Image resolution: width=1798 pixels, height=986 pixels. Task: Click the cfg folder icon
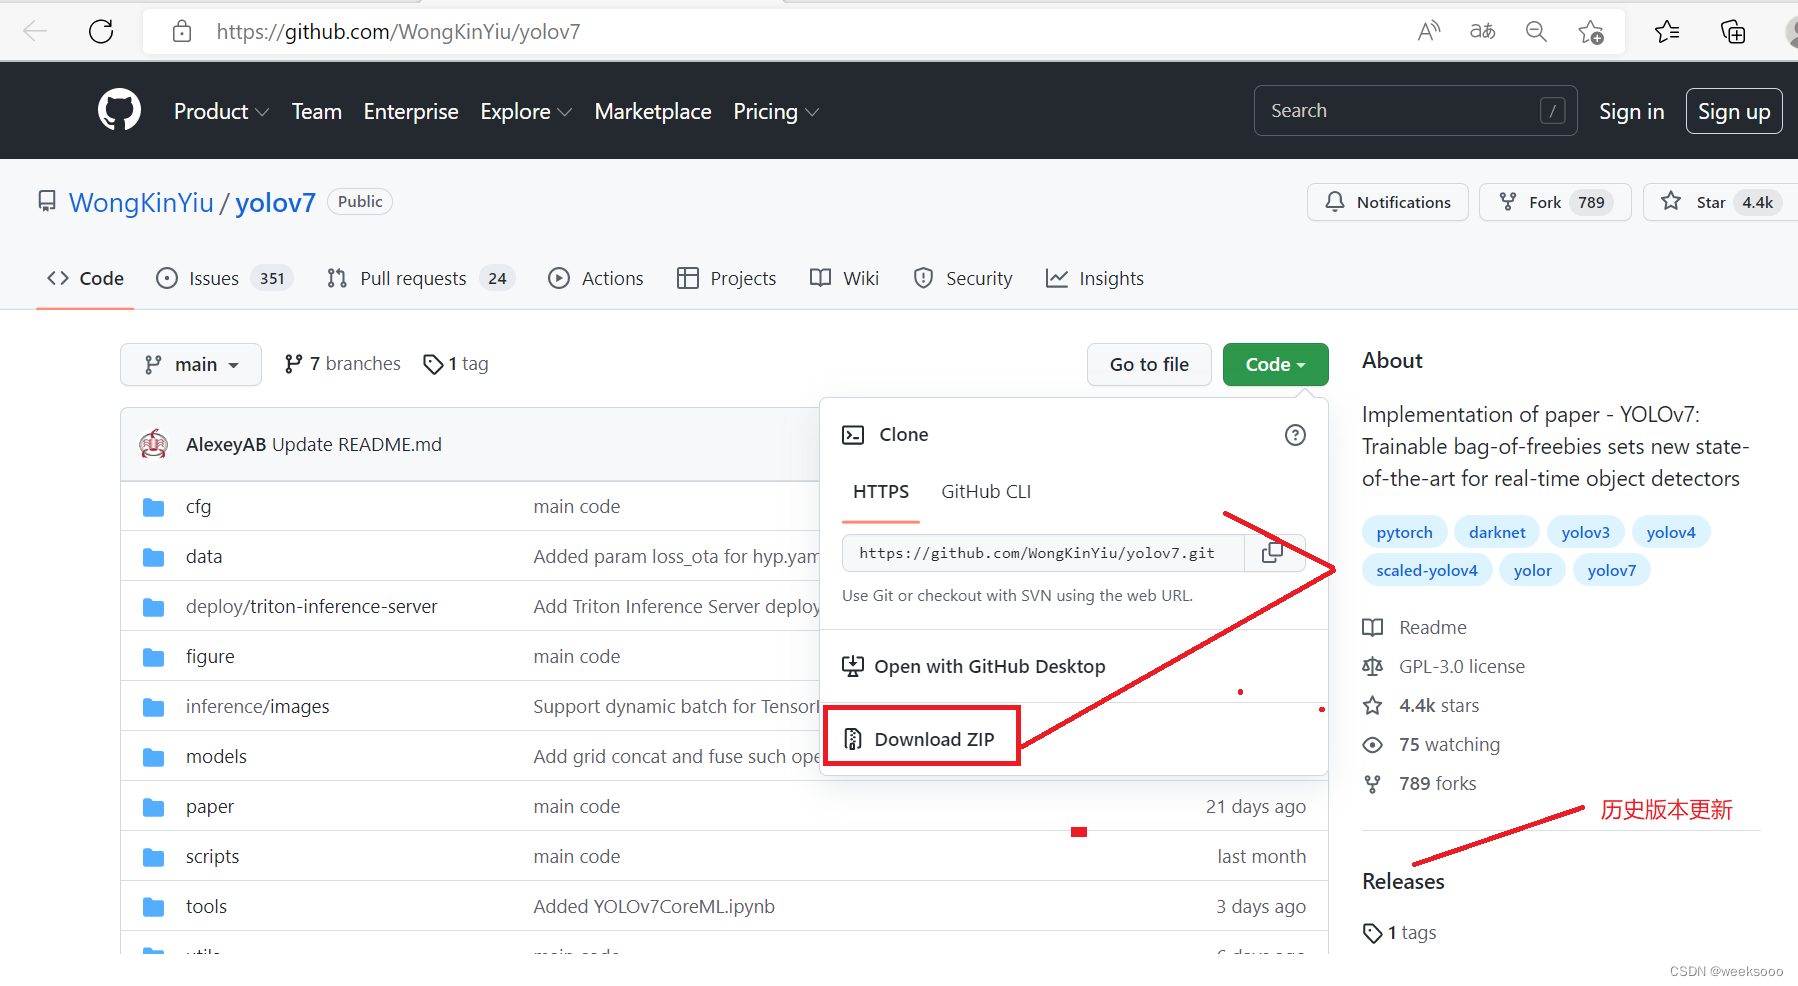pyautogui.click(x=153, y=507)
